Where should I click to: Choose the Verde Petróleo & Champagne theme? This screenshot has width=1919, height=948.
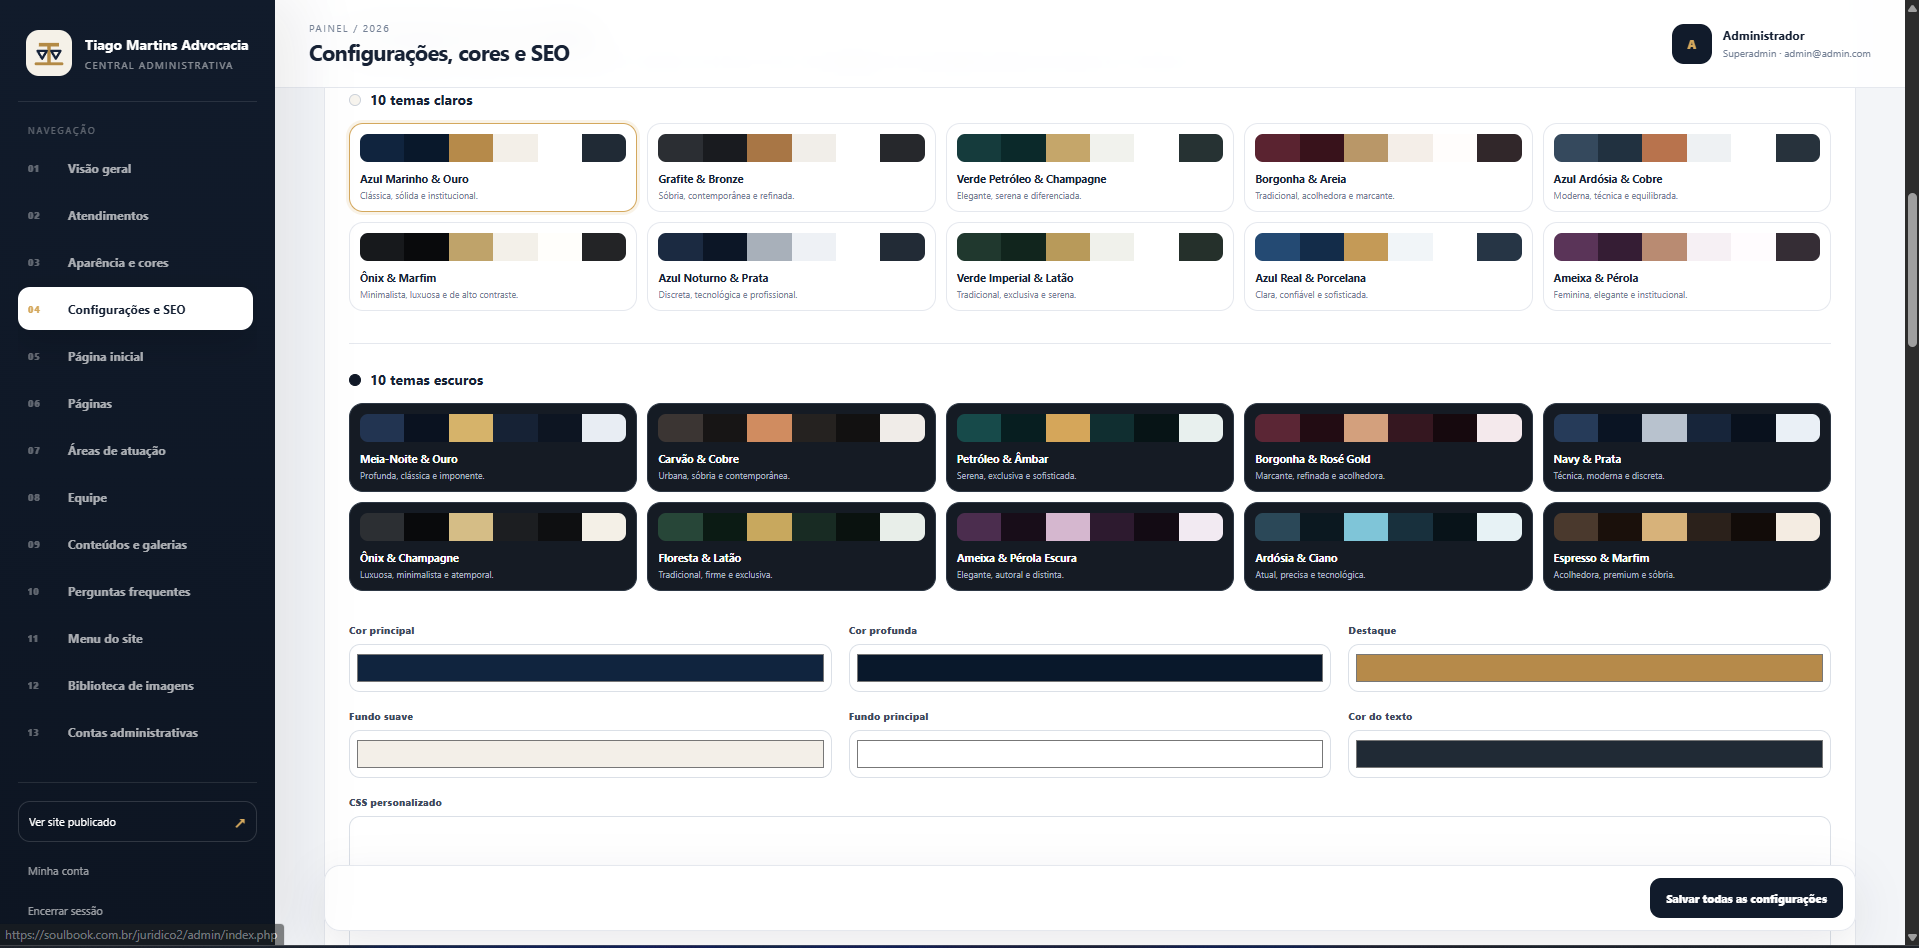point(1089,168)
